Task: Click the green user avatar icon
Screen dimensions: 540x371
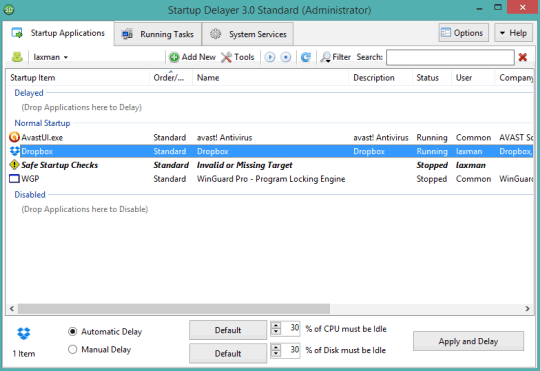Action: pos(17,57)
